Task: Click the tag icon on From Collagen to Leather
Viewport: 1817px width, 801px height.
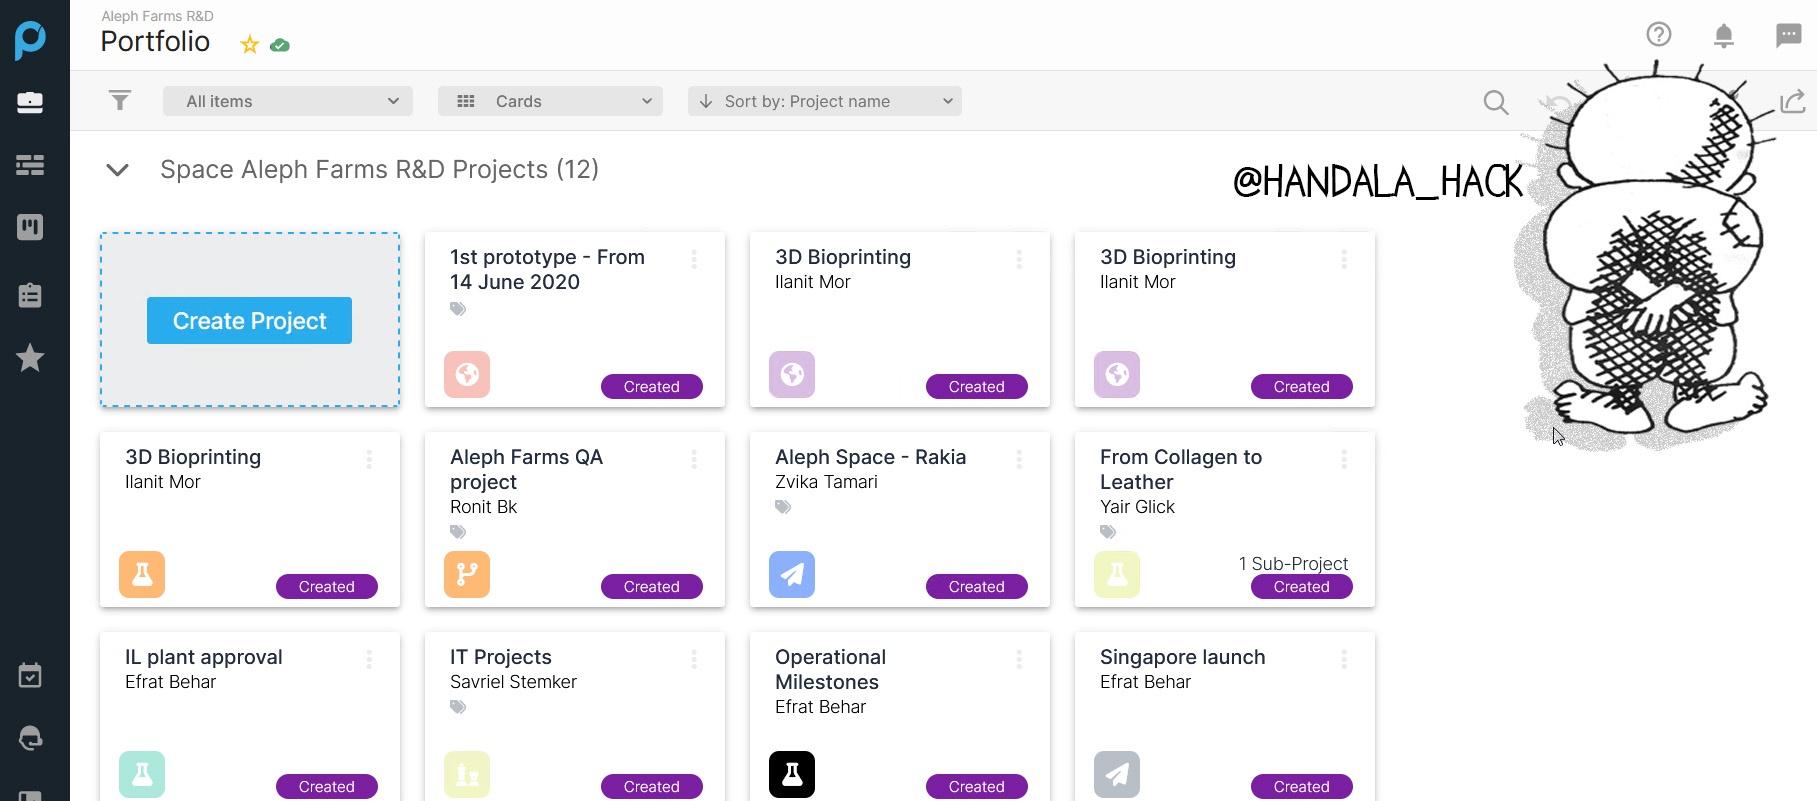Action: (1108, 532)
